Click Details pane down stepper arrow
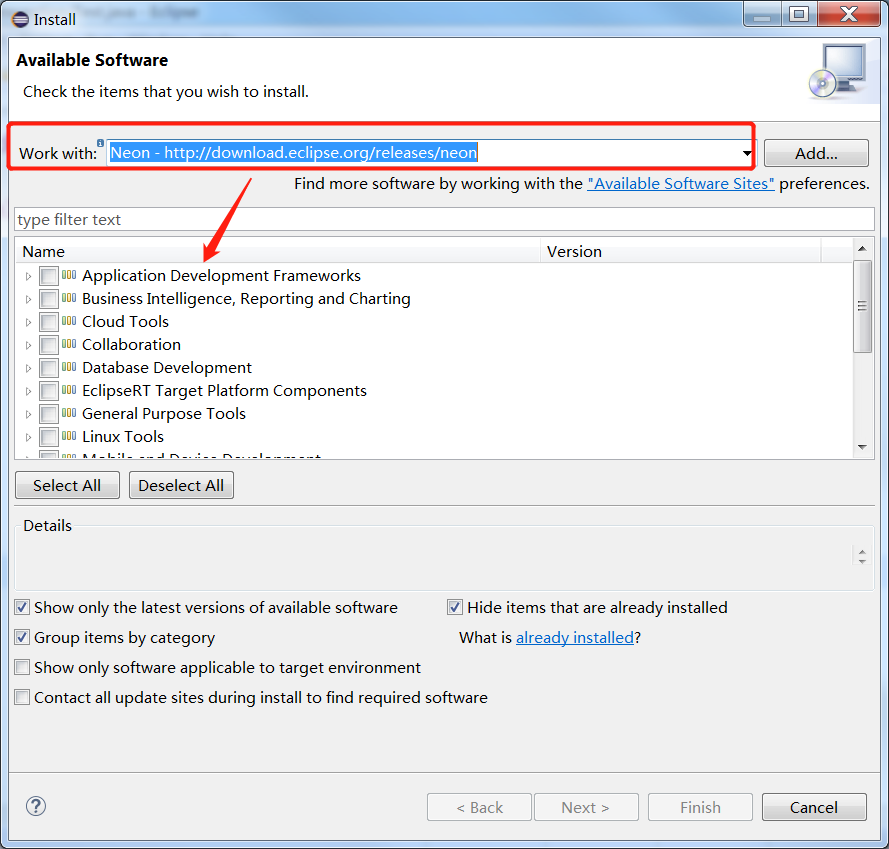This screenshot has height=849, width=889. tap(862, 561)
